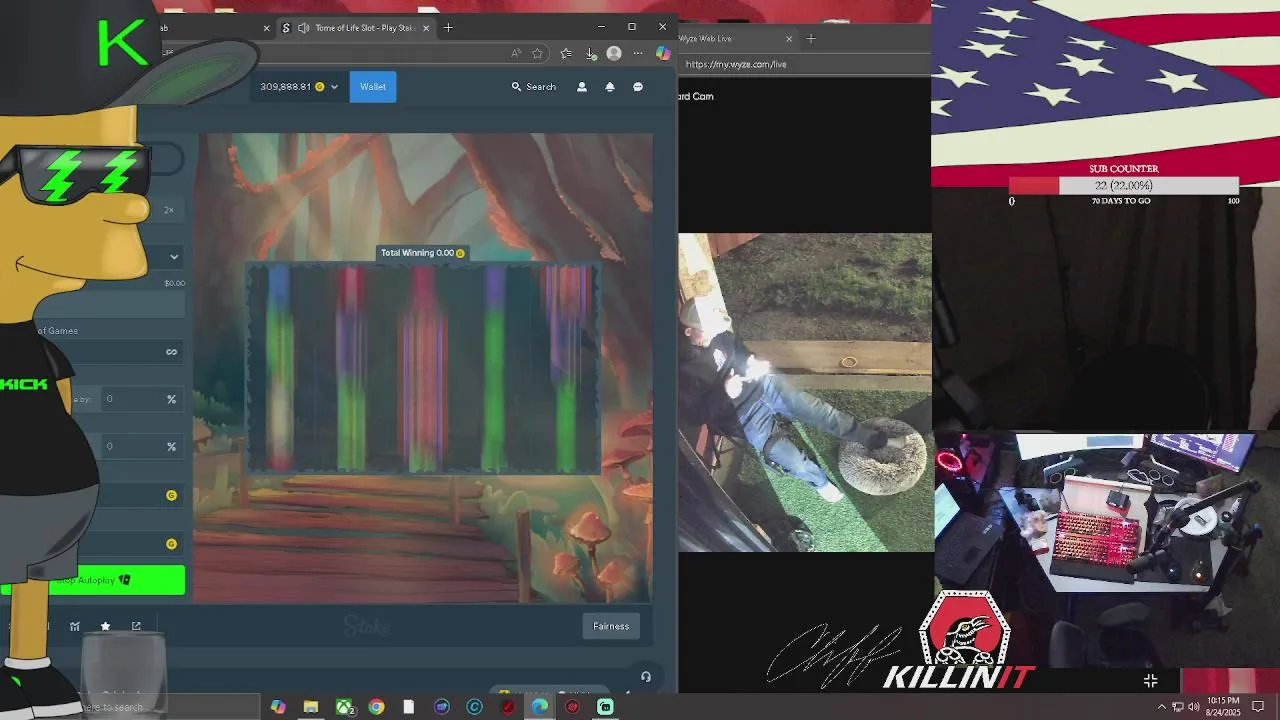Open the green Kick-style taskbar app
The width and height of the screenshot is (1280, 720).
pos(605,707)
